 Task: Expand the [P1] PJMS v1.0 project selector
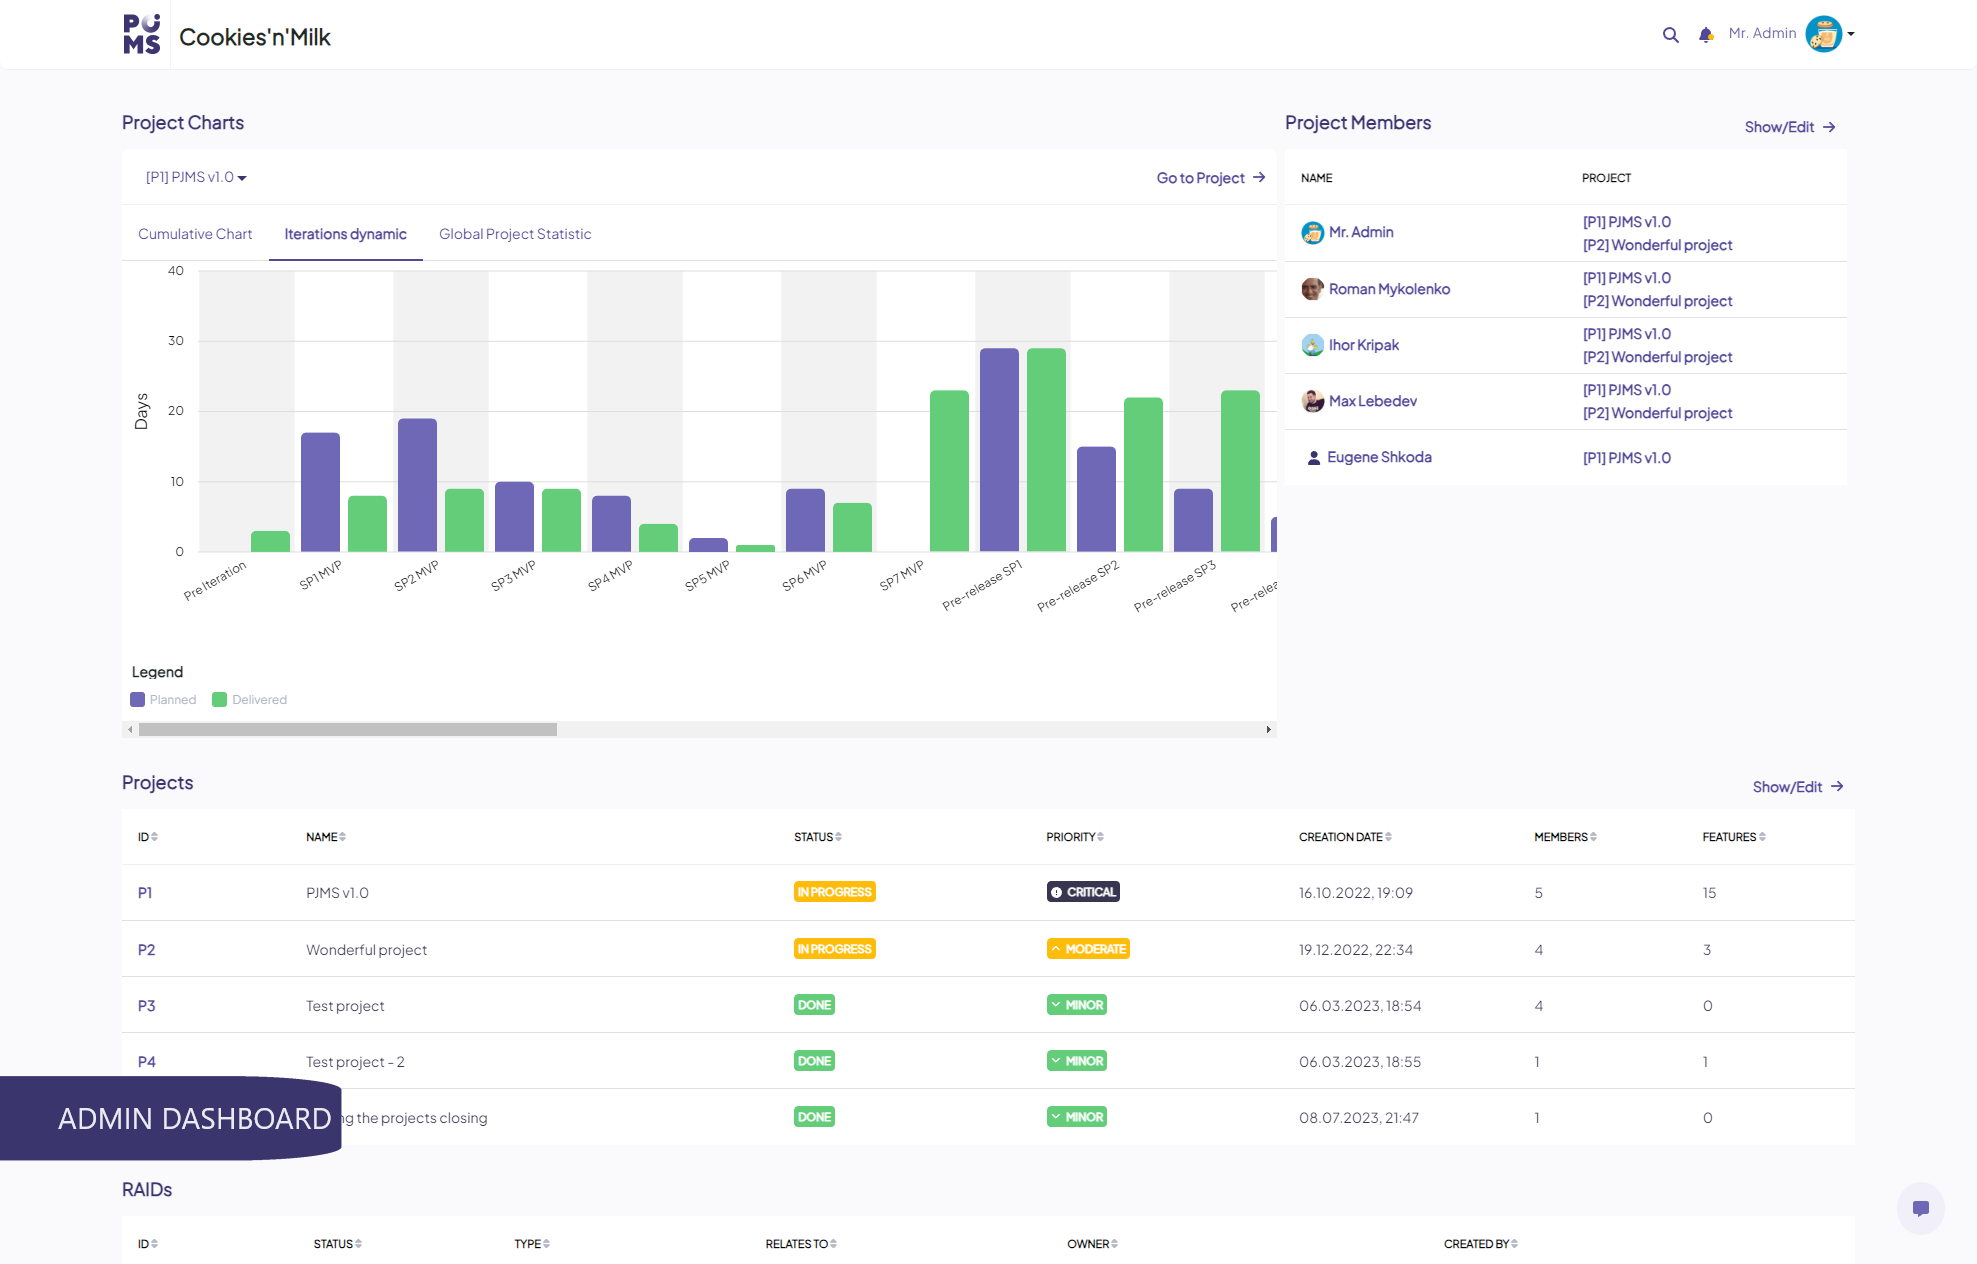click(x=196, y=178)
